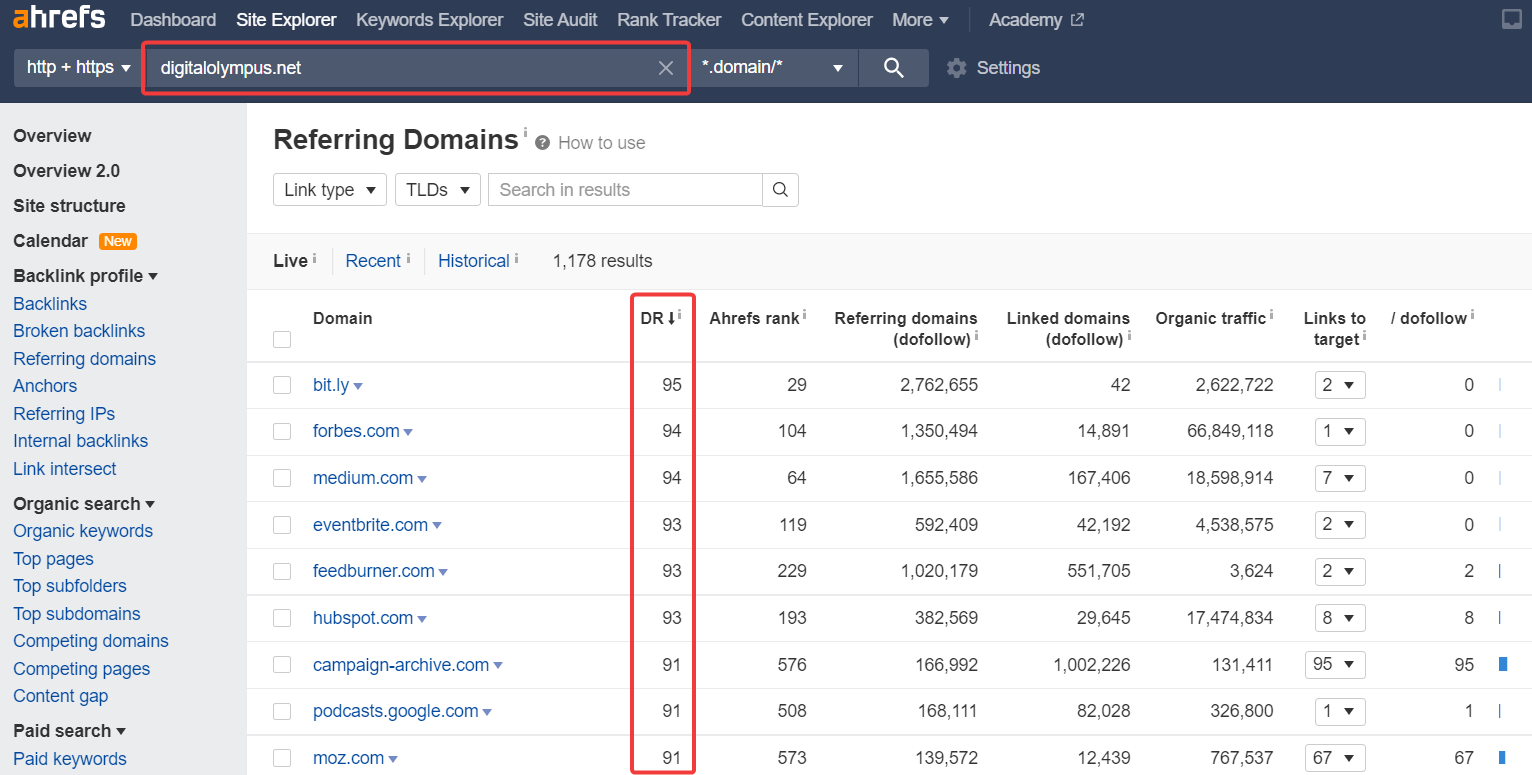Select the forbes.com row checkbox
Image resolution: width=1532 pixels, height=775 pixels.
[282, 432]
